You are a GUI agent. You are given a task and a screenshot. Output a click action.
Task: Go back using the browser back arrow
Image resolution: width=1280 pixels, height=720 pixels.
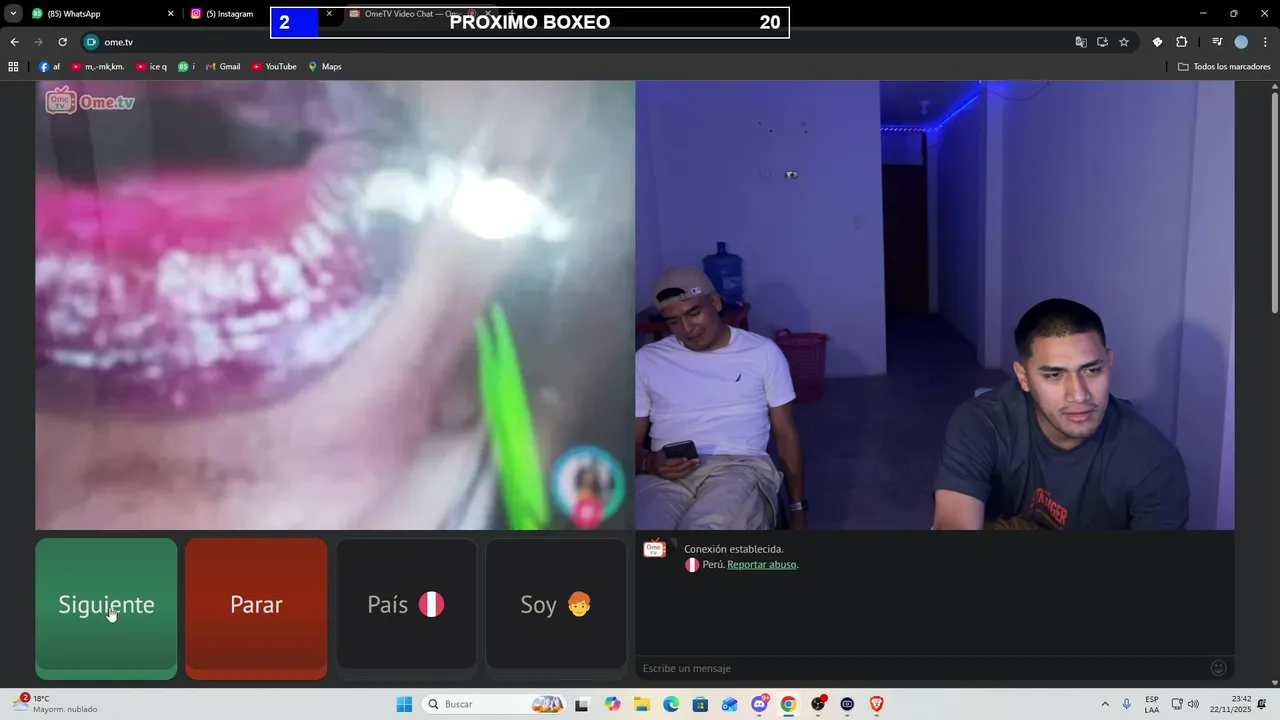pyautogui.click(x=14, y=42)
